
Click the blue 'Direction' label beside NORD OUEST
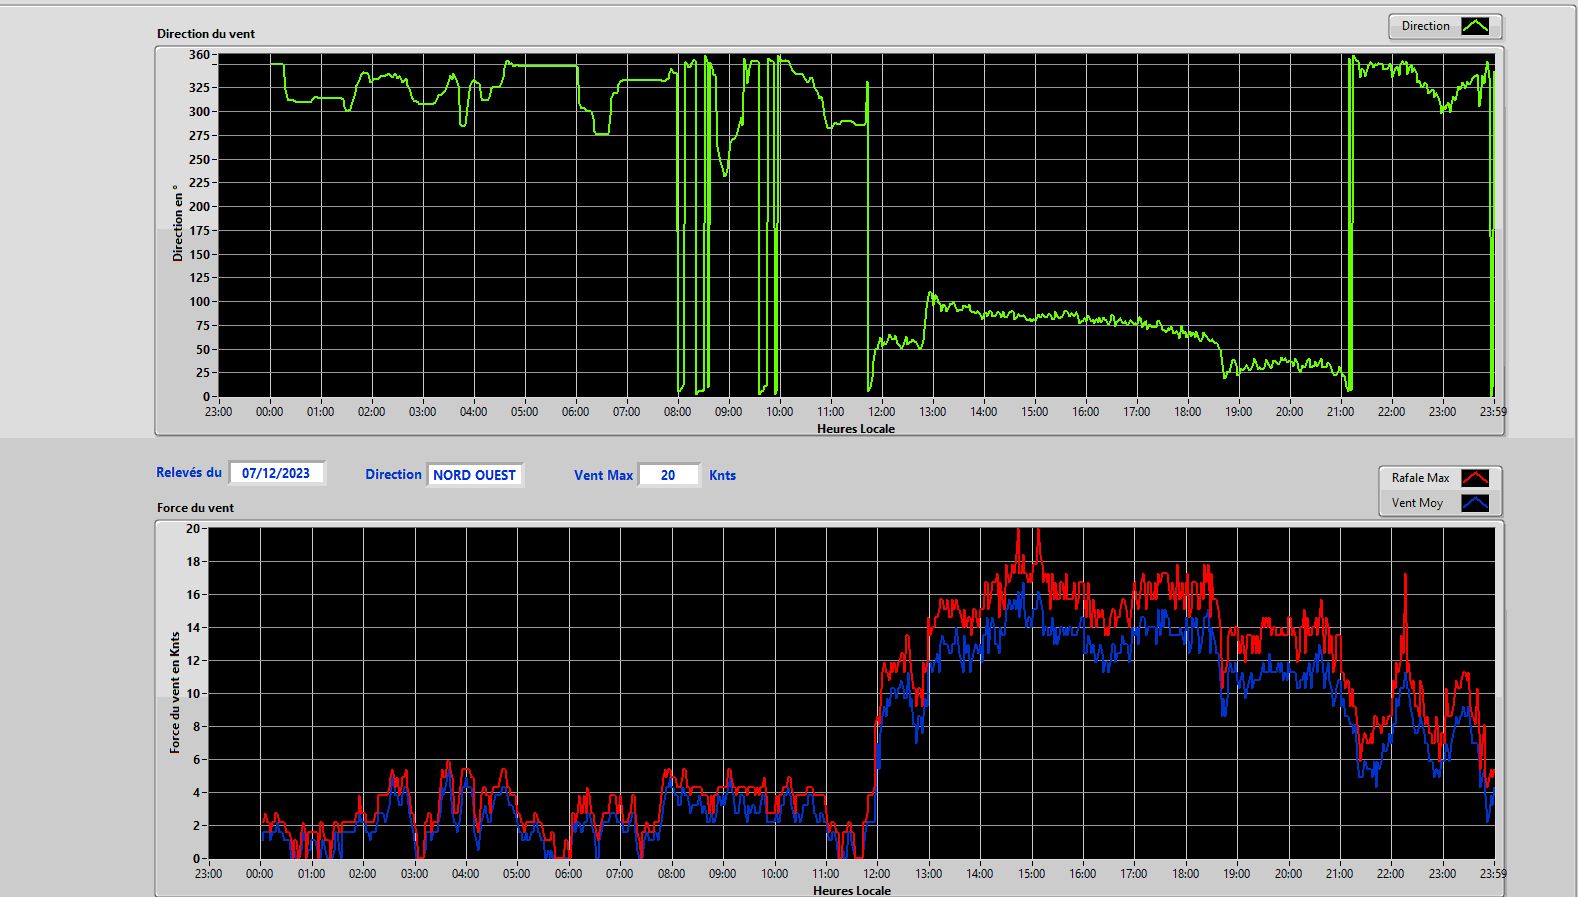[393, 474]
